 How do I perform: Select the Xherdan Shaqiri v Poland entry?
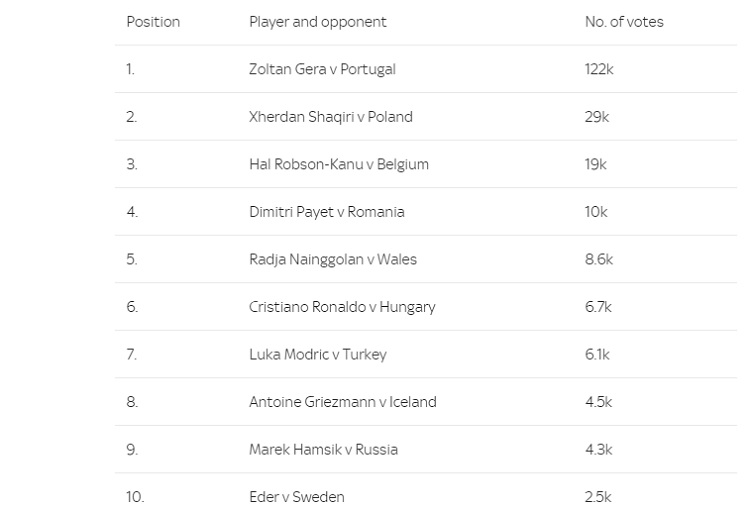pos(331,117)
